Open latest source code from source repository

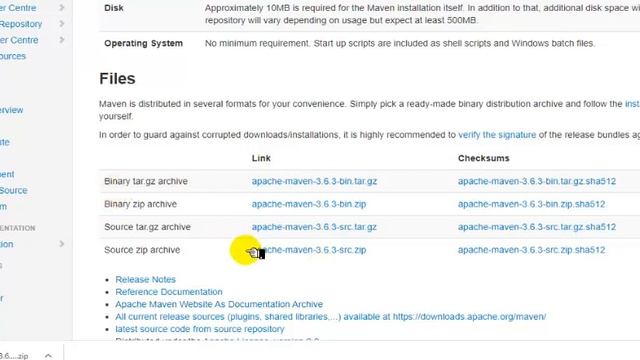pos(200,329)
